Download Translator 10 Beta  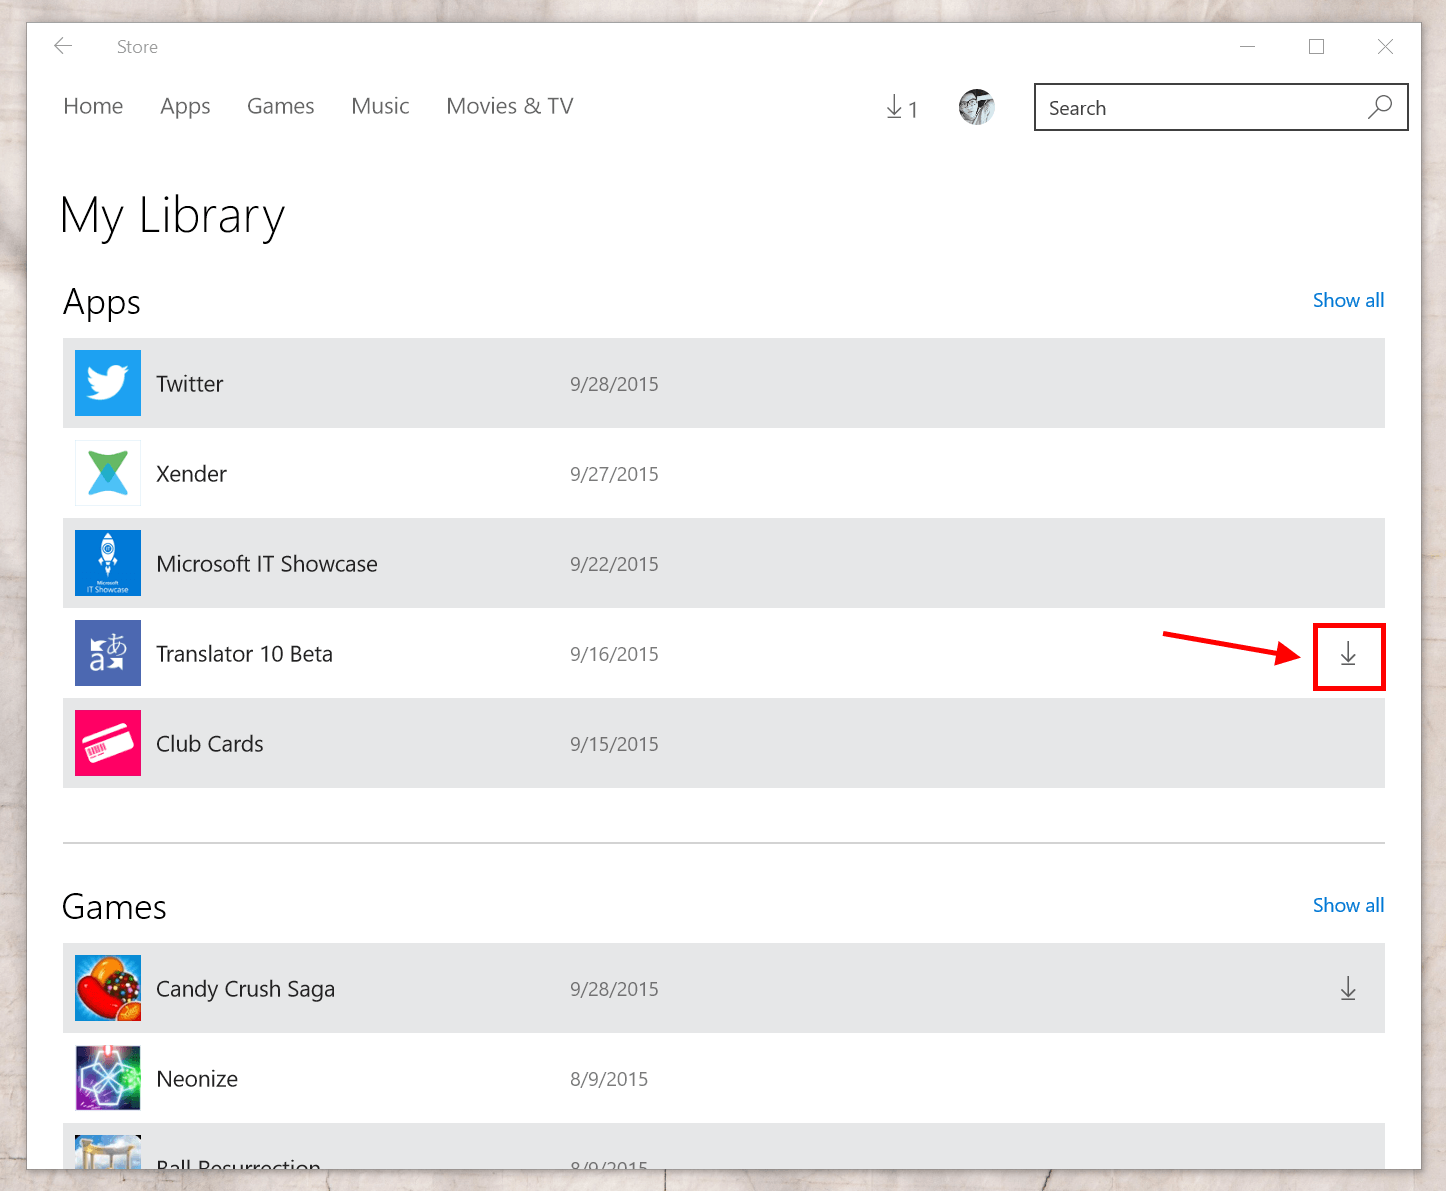pyautogui.click(x=1348, y=656)
